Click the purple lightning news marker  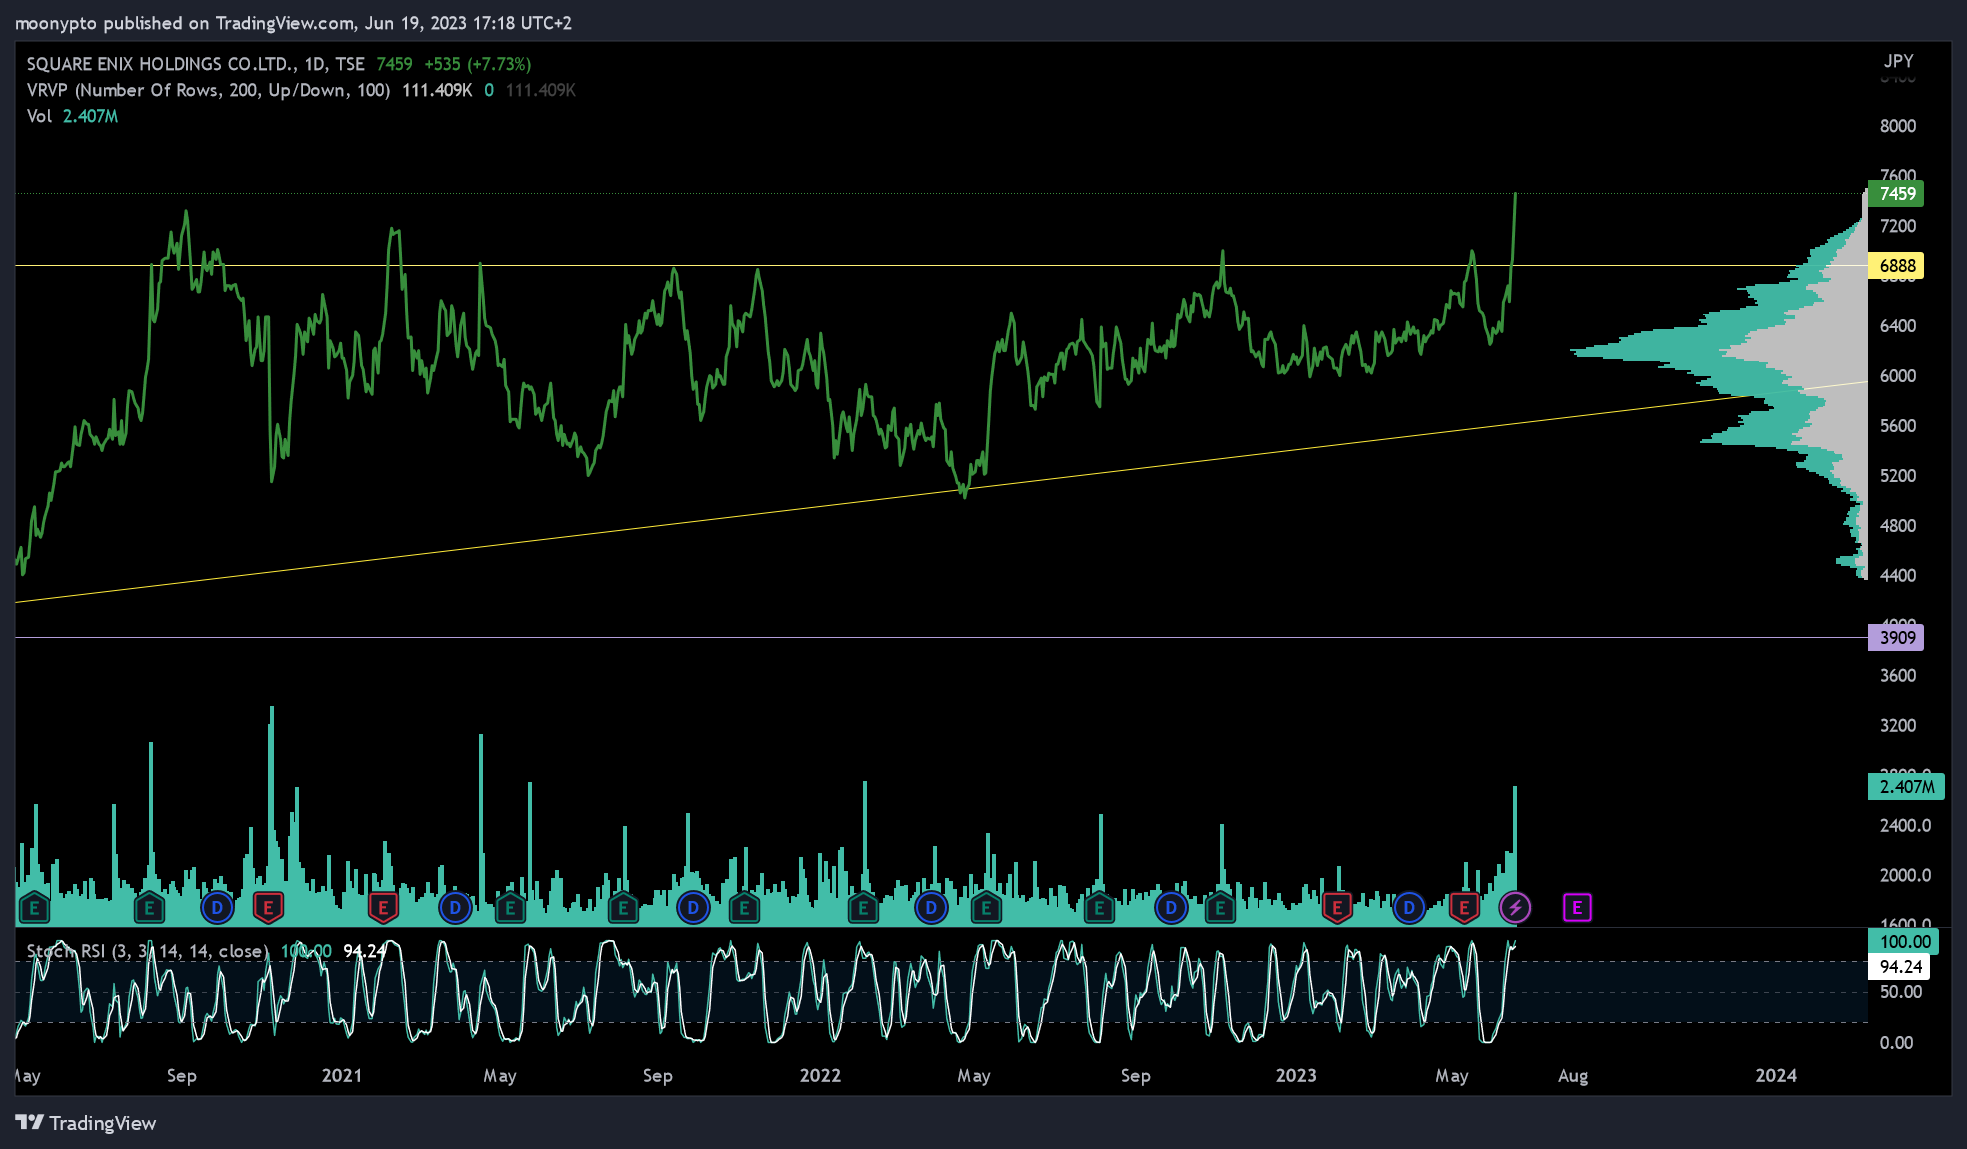1515,908
